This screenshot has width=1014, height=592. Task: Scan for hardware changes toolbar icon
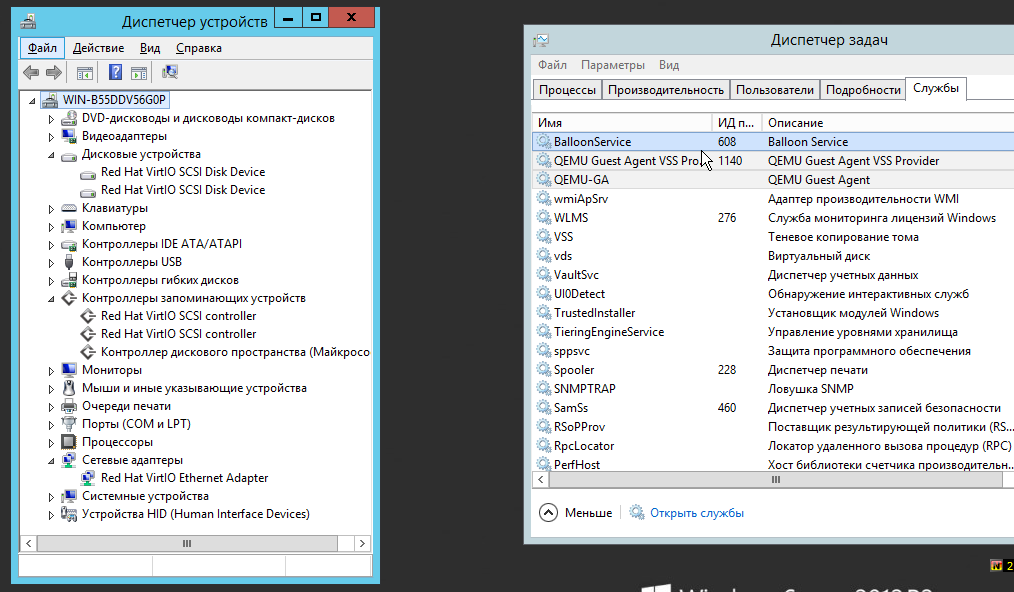(170, 72)
